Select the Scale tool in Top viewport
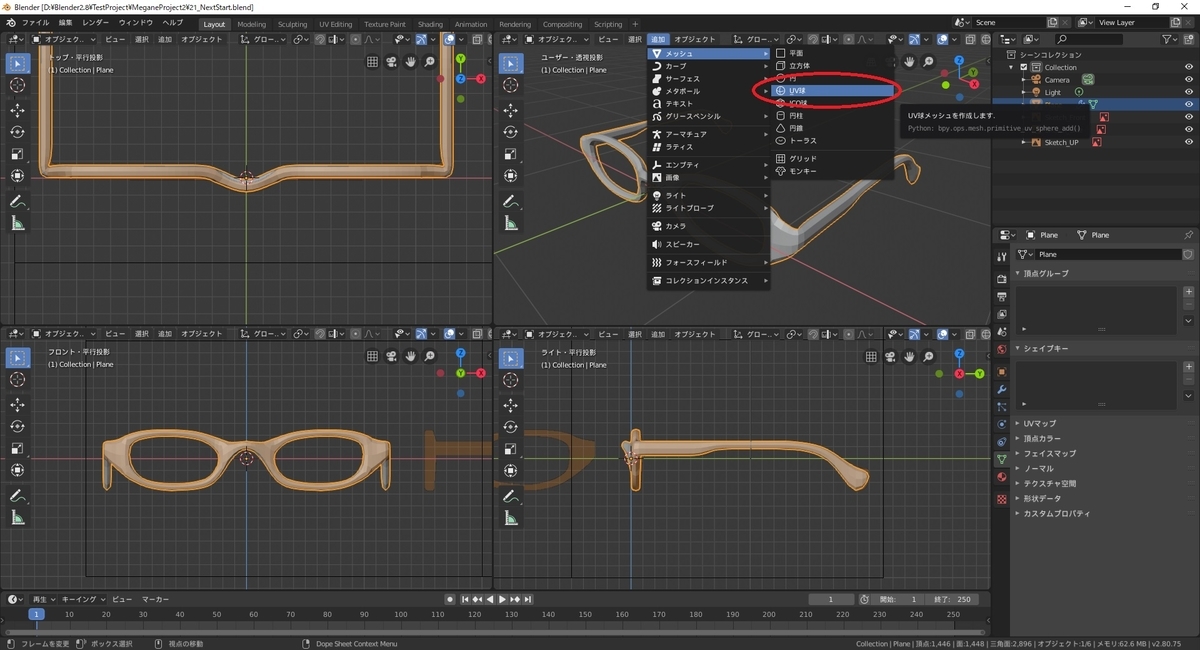The height and width of the screenshot is (650, 1200). 17,154
